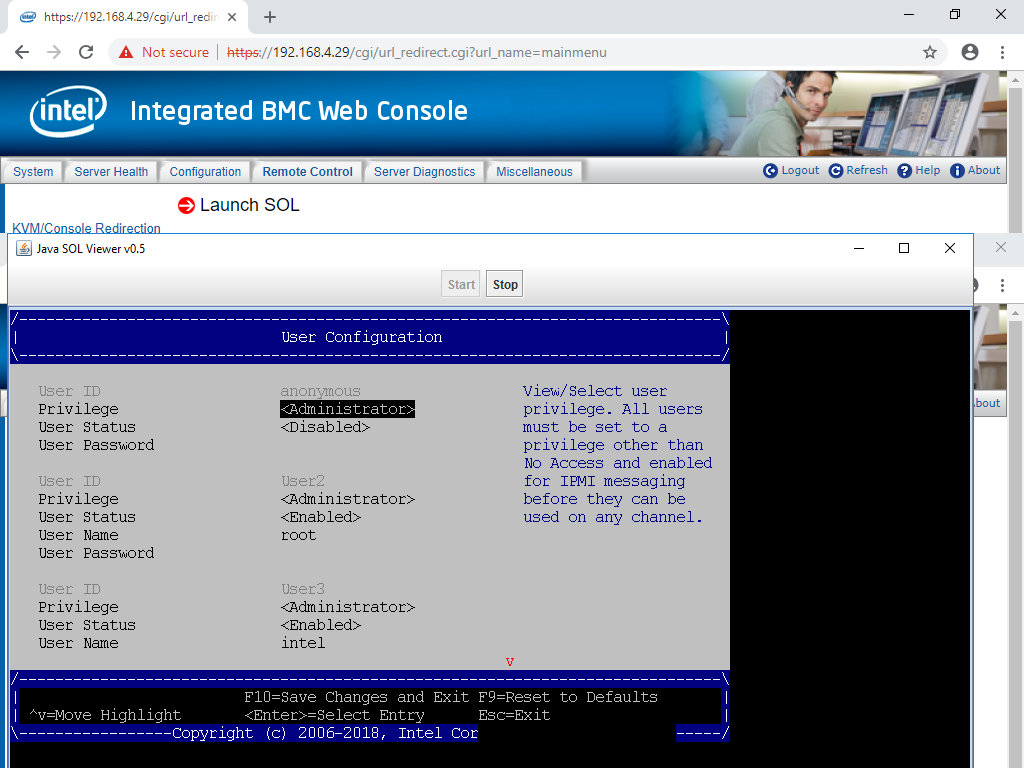Click the highlighted <Administrator> privilege value

click(x=347, y=409)
